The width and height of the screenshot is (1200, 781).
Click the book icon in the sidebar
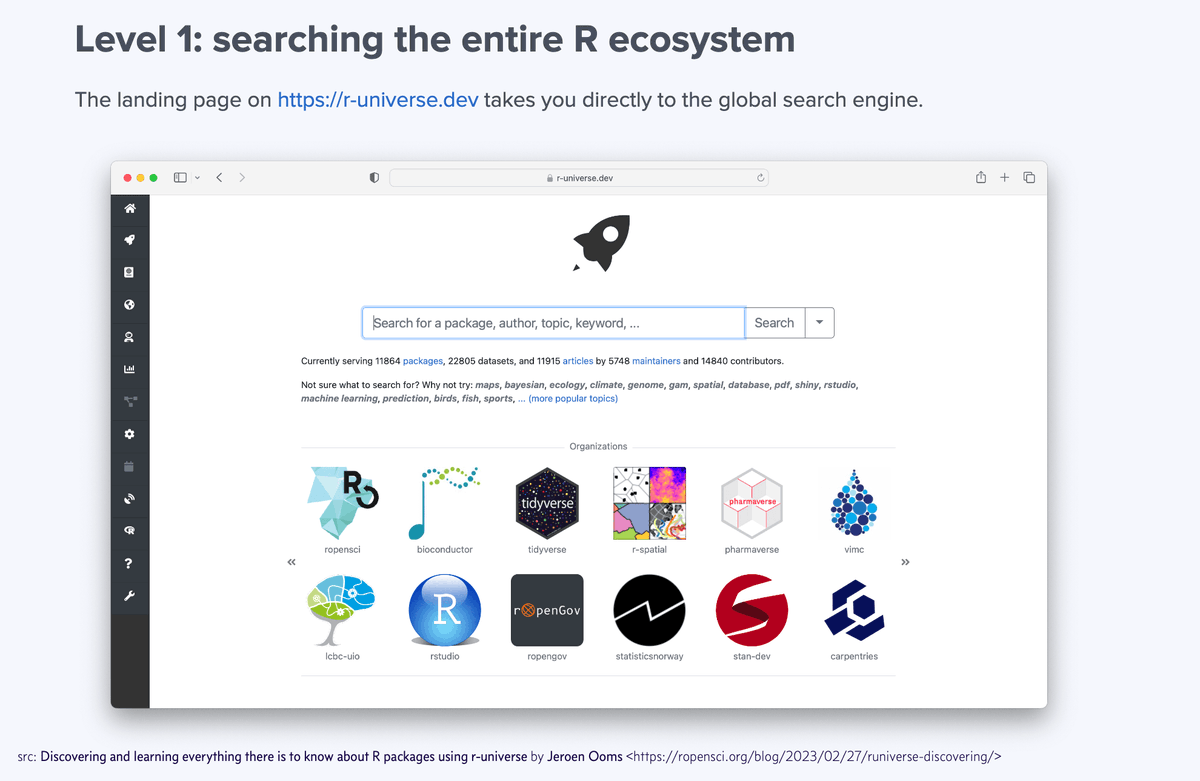[129, 272]
